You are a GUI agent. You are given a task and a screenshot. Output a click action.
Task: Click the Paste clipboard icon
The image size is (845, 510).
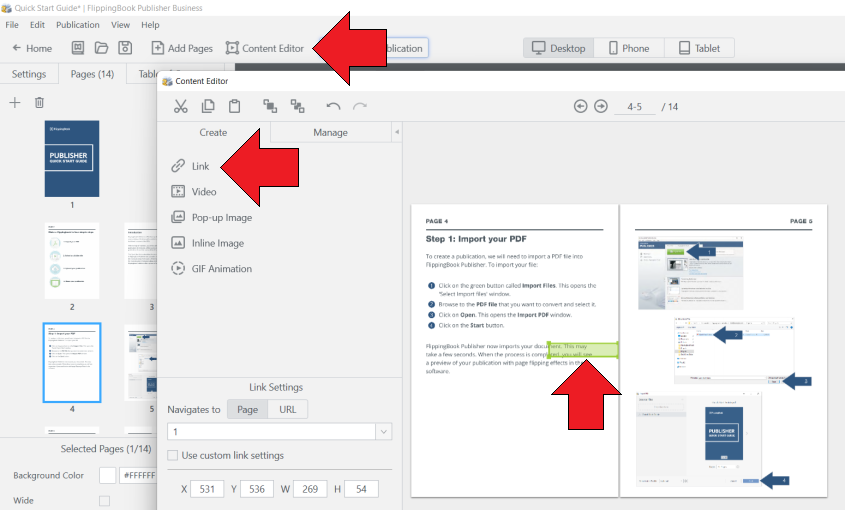234,106
